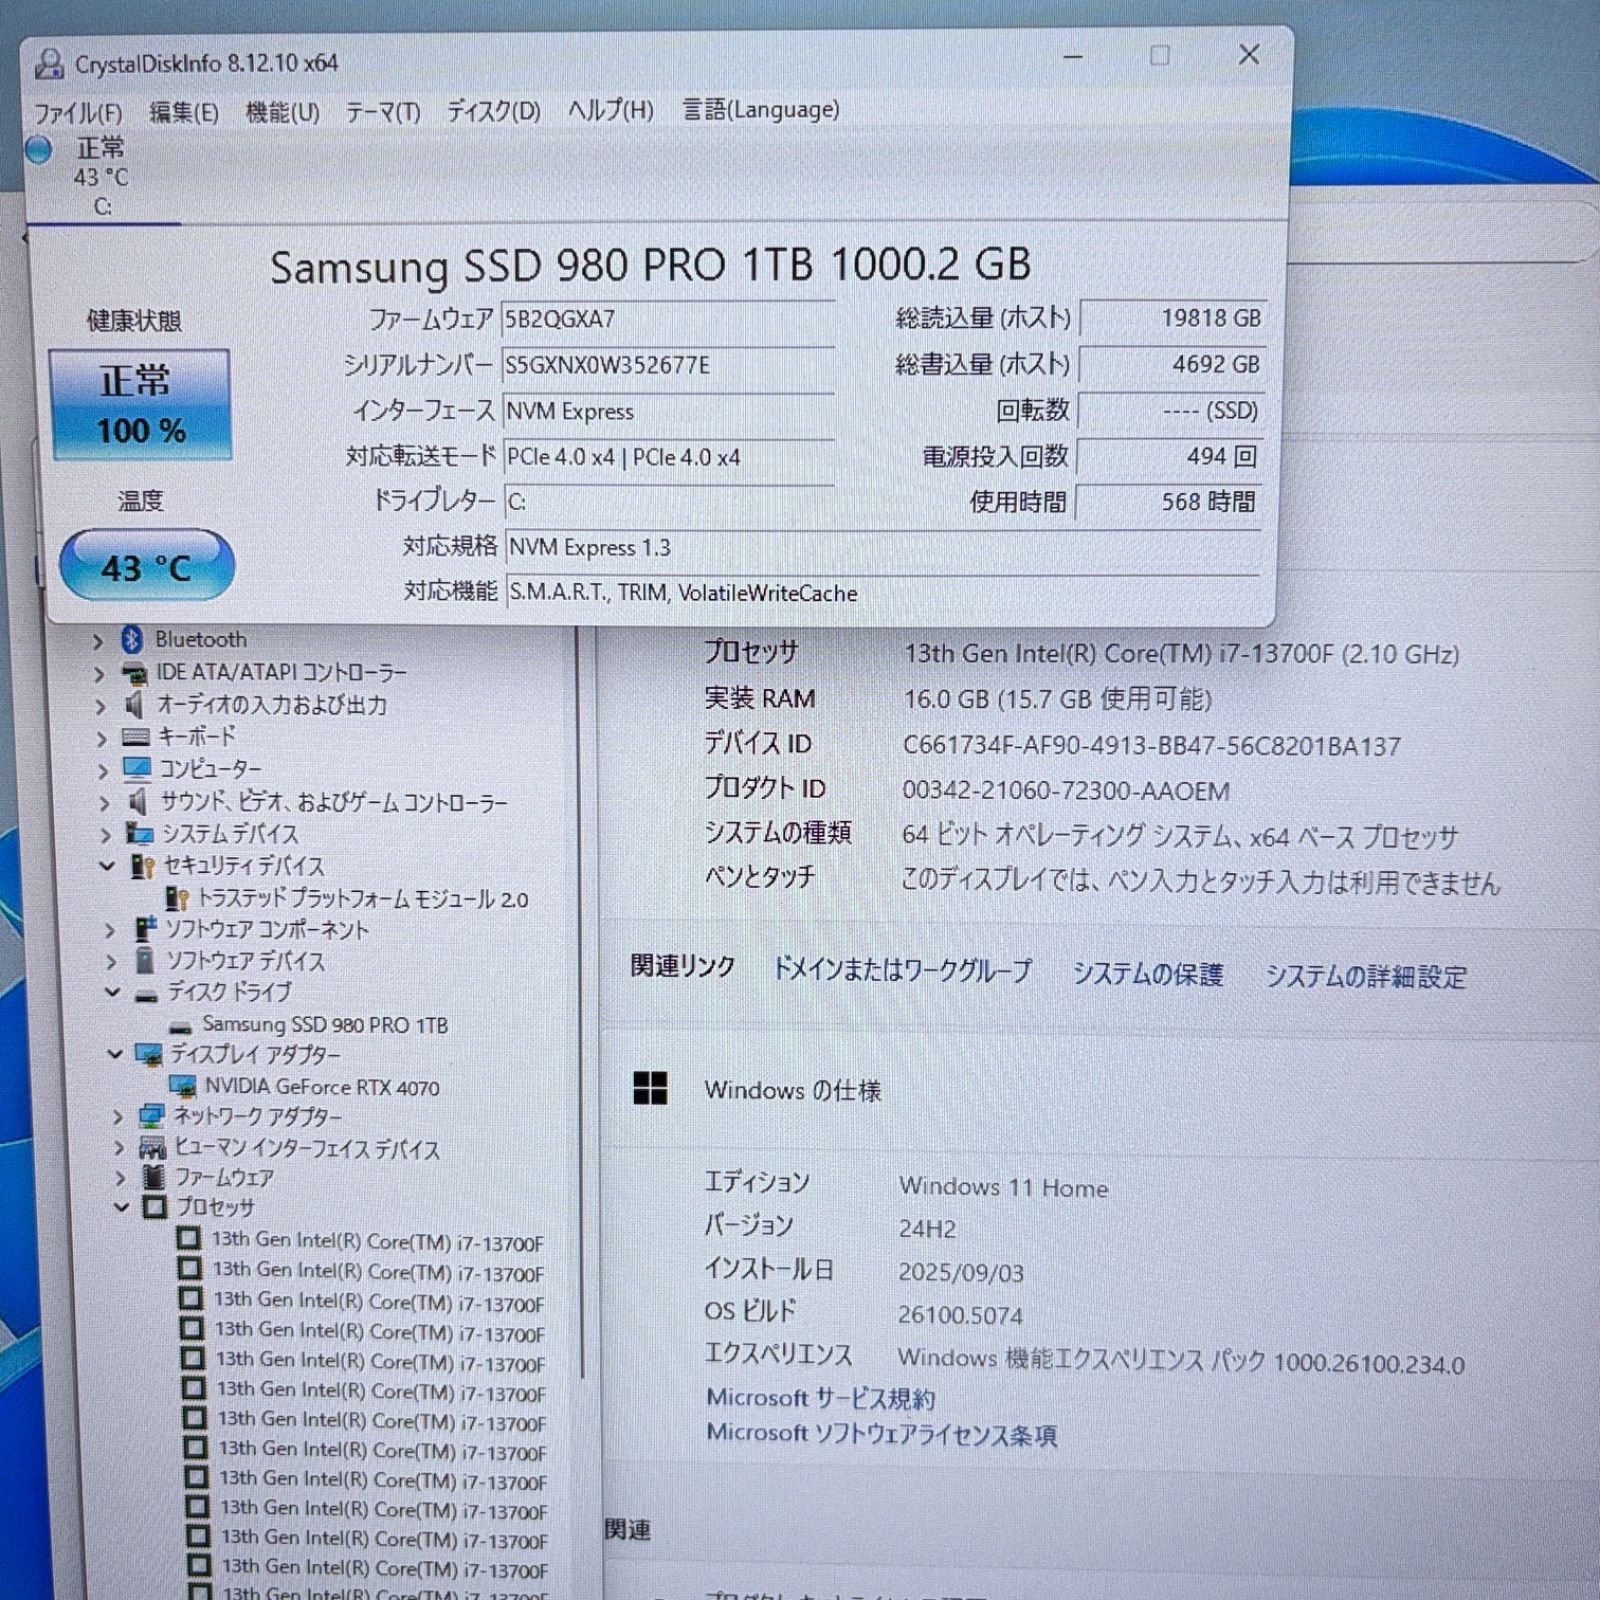Click the first i7-13700F processor icon
1600x1600 pixels.
tap(188, 1239)
